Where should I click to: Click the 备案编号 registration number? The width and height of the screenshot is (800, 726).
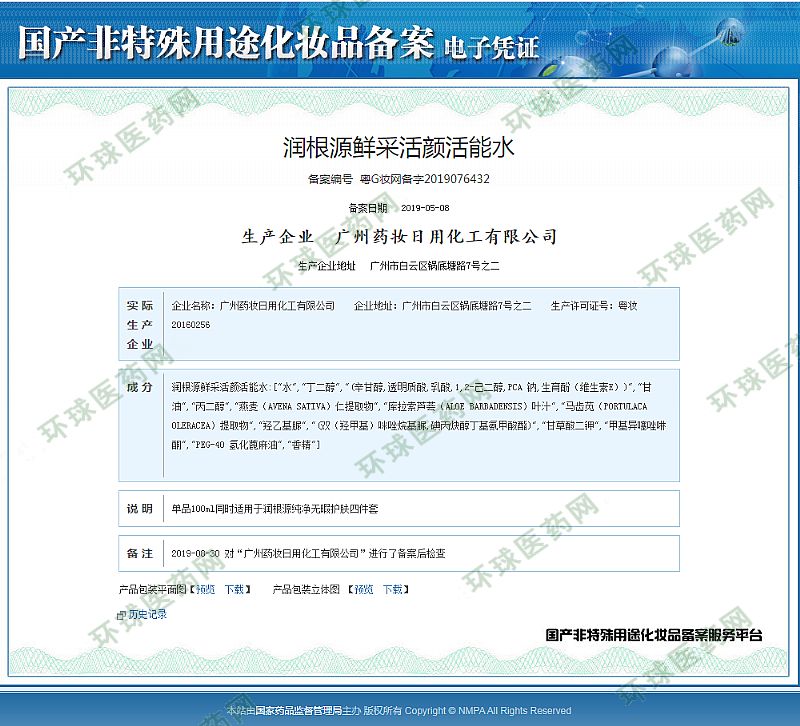399,179
